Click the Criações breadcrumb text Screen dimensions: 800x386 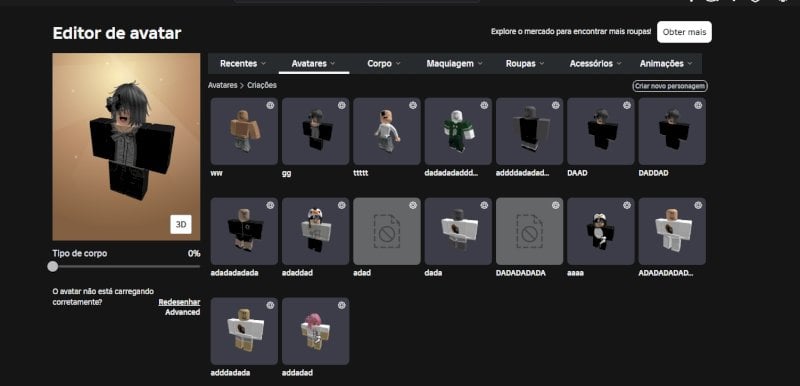point(262,86)
